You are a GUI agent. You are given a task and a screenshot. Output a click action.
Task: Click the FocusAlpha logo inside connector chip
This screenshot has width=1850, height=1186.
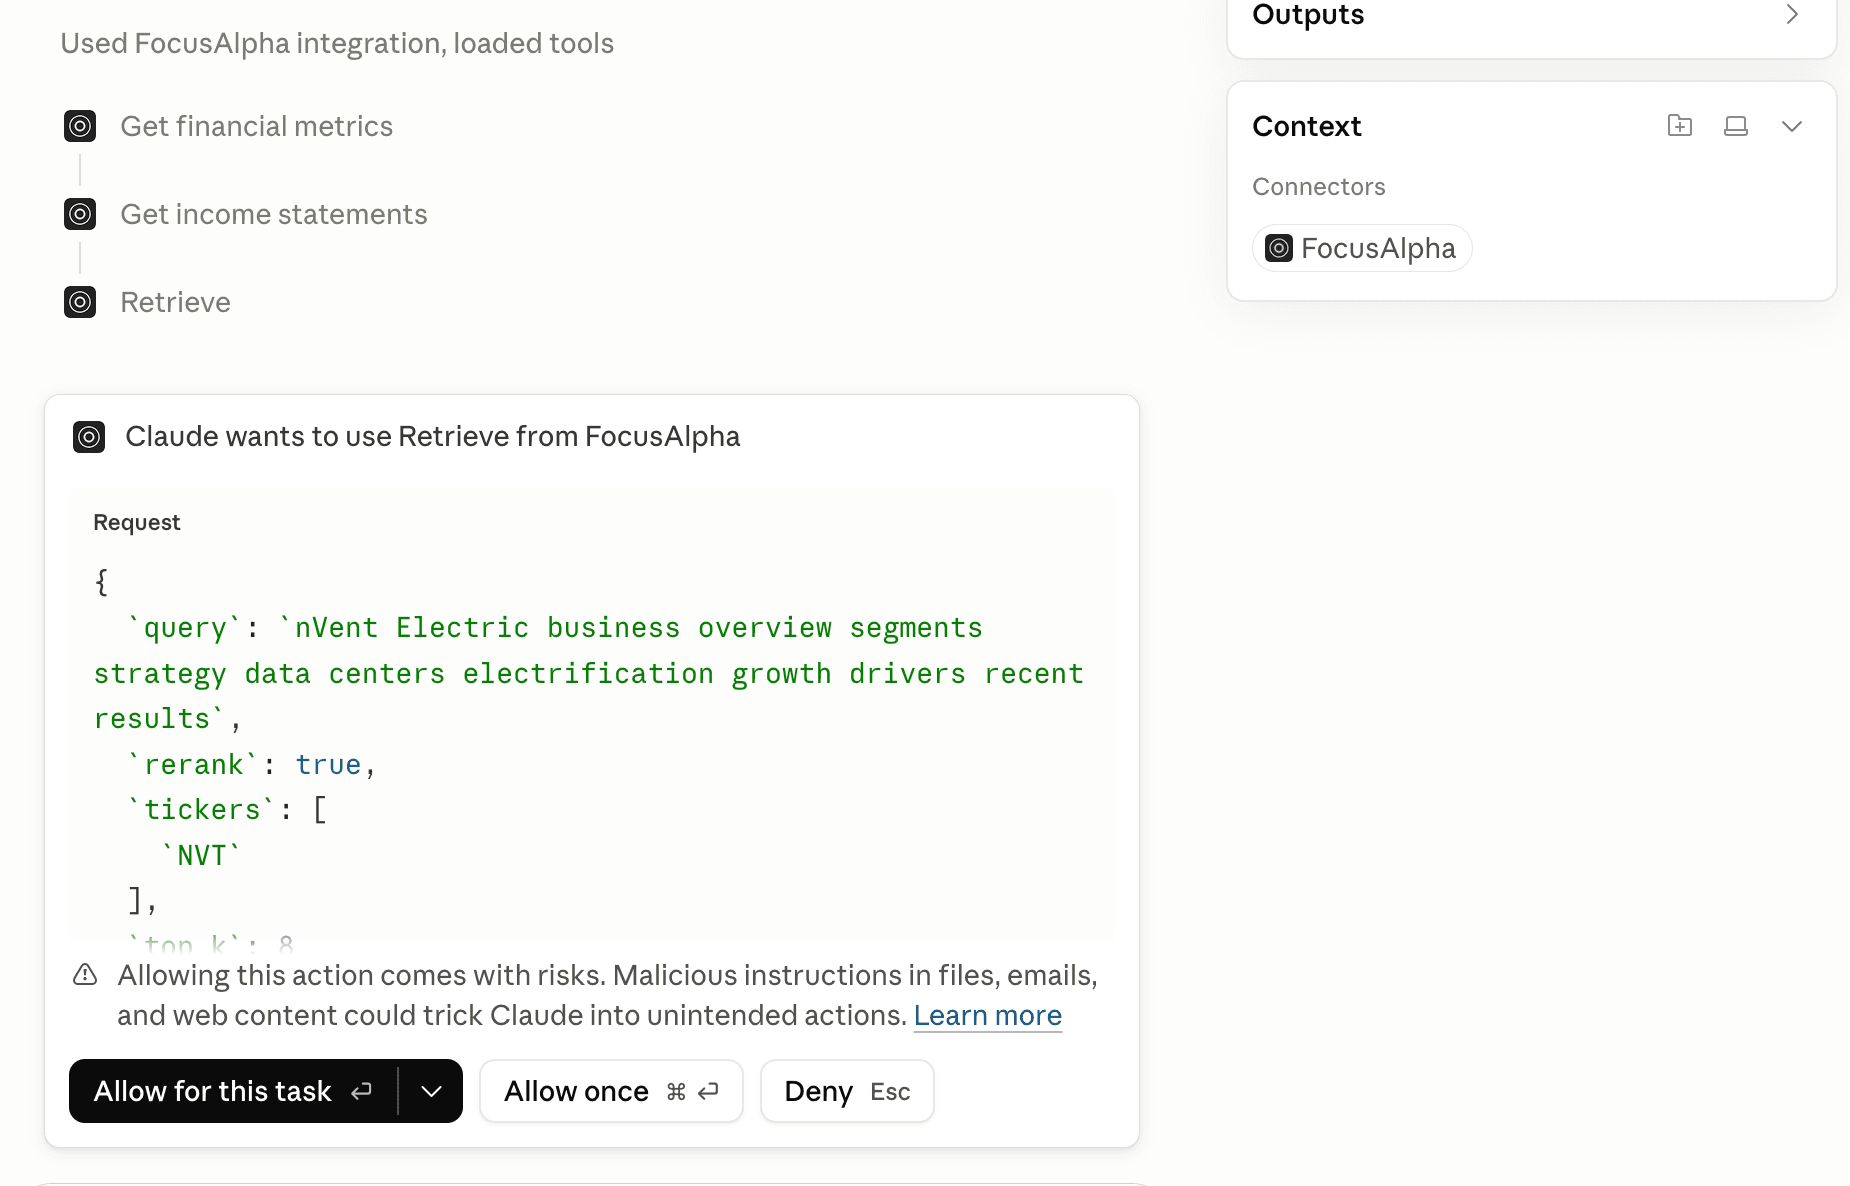pos(1279,248)
